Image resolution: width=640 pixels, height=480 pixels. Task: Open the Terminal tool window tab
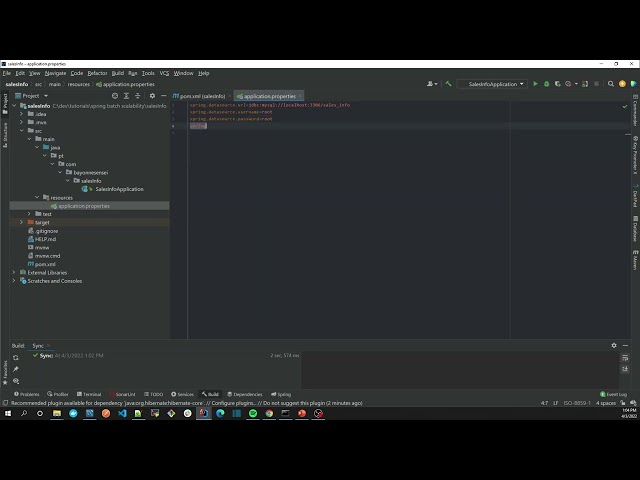(x=89, y=394)
